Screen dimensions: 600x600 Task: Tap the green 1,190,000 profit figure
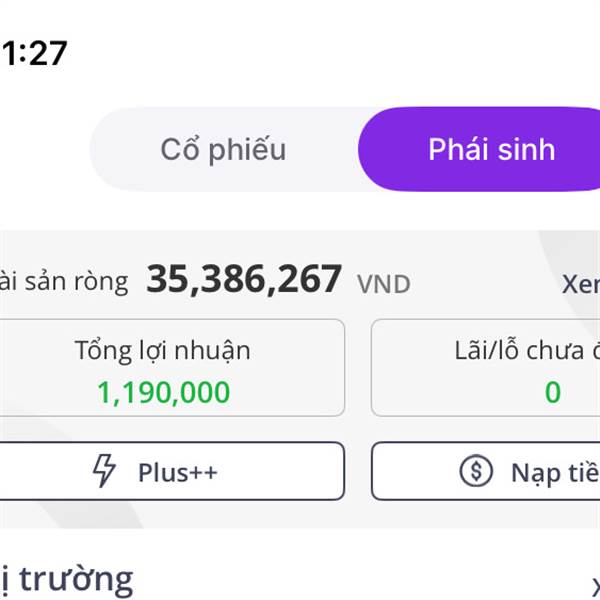click(x=163, y=392)
